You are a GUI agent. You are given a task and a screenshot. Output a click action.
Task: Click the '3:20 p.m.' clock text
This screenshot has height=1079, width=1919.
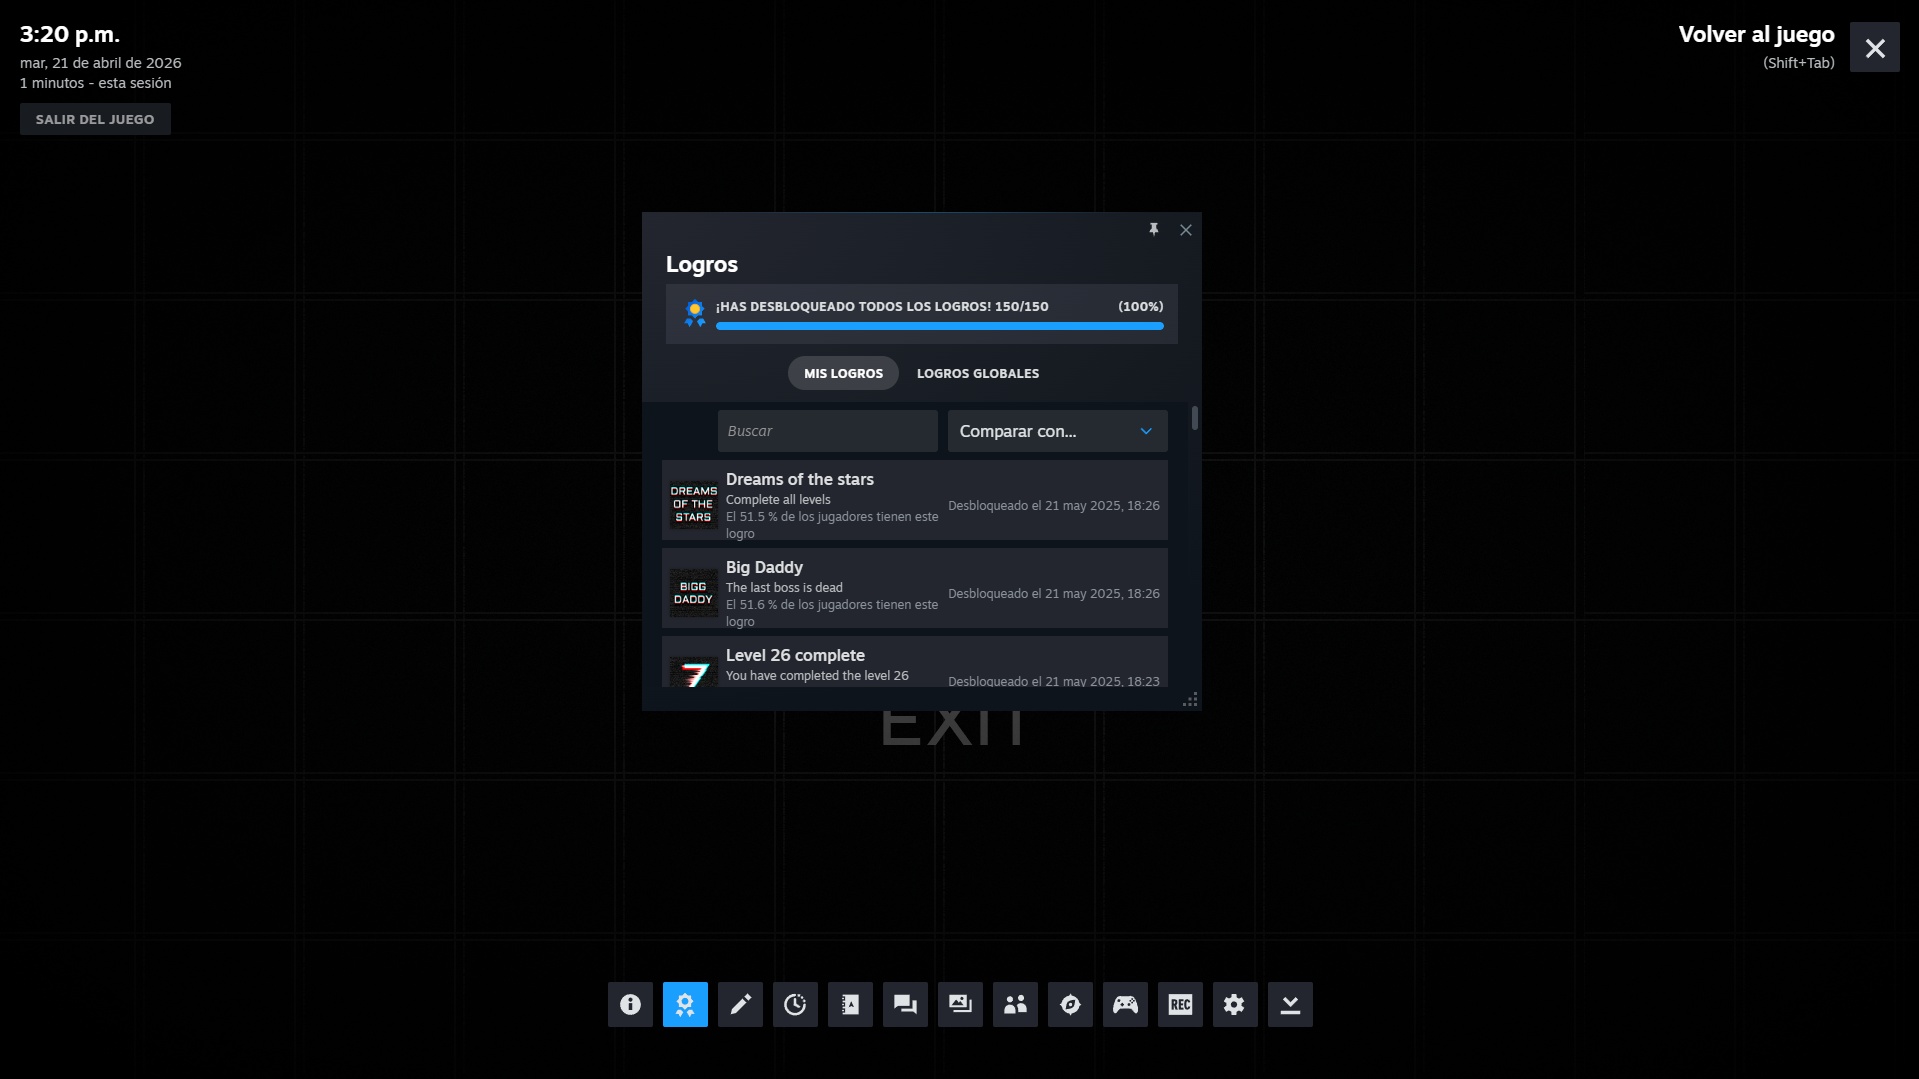[70, 34]
